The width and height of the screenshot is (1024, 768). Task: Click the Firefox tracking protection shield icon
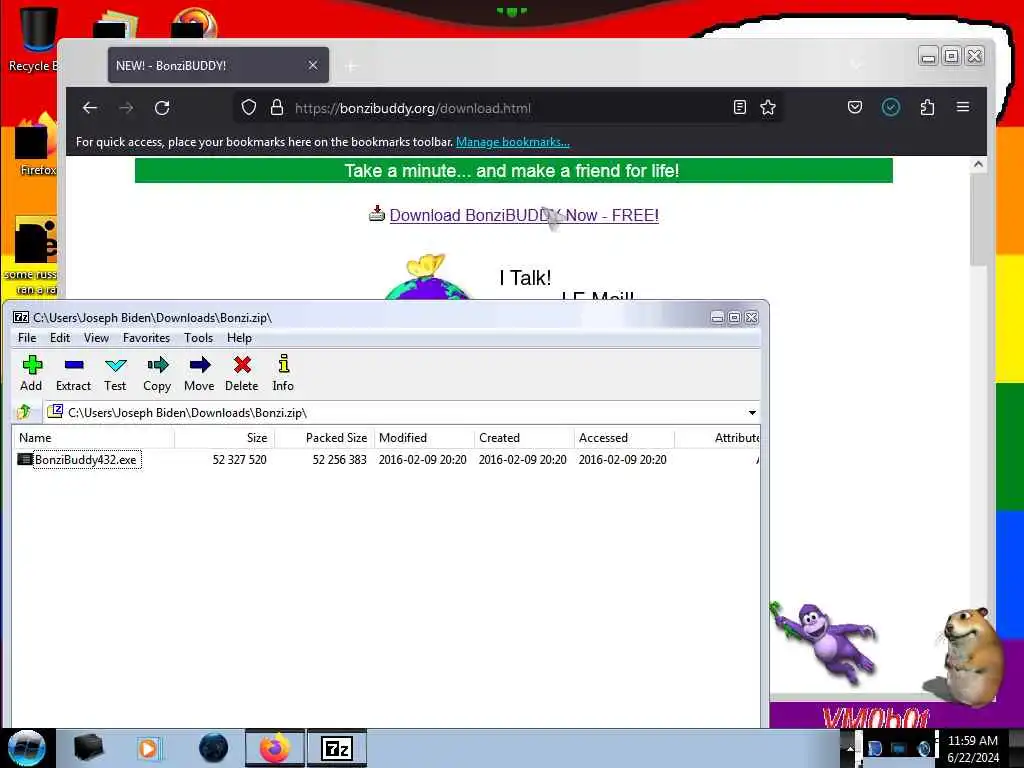248,107
